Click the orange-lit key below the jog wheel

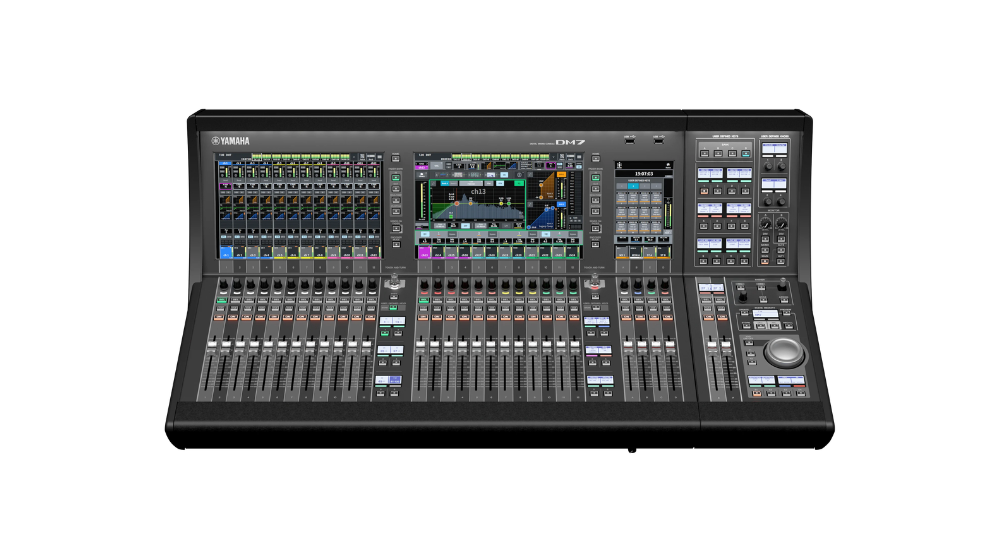click(x=757, y=394)
